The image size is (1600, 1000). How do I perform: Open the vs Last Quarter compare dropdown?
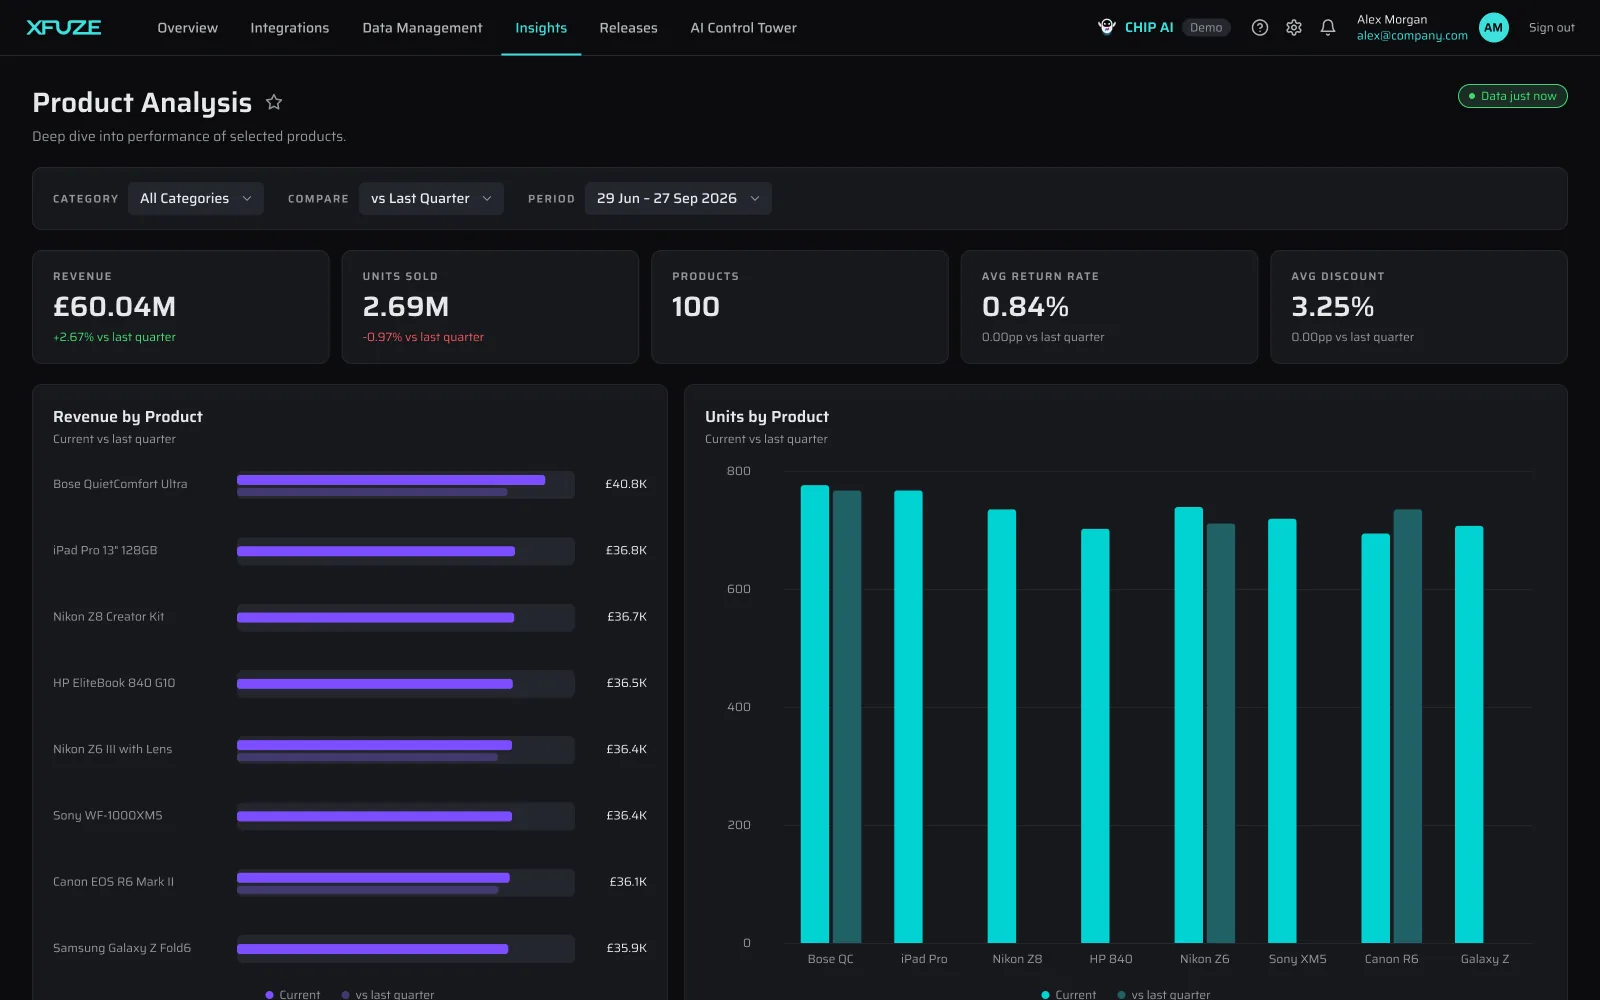coord(431,198)
